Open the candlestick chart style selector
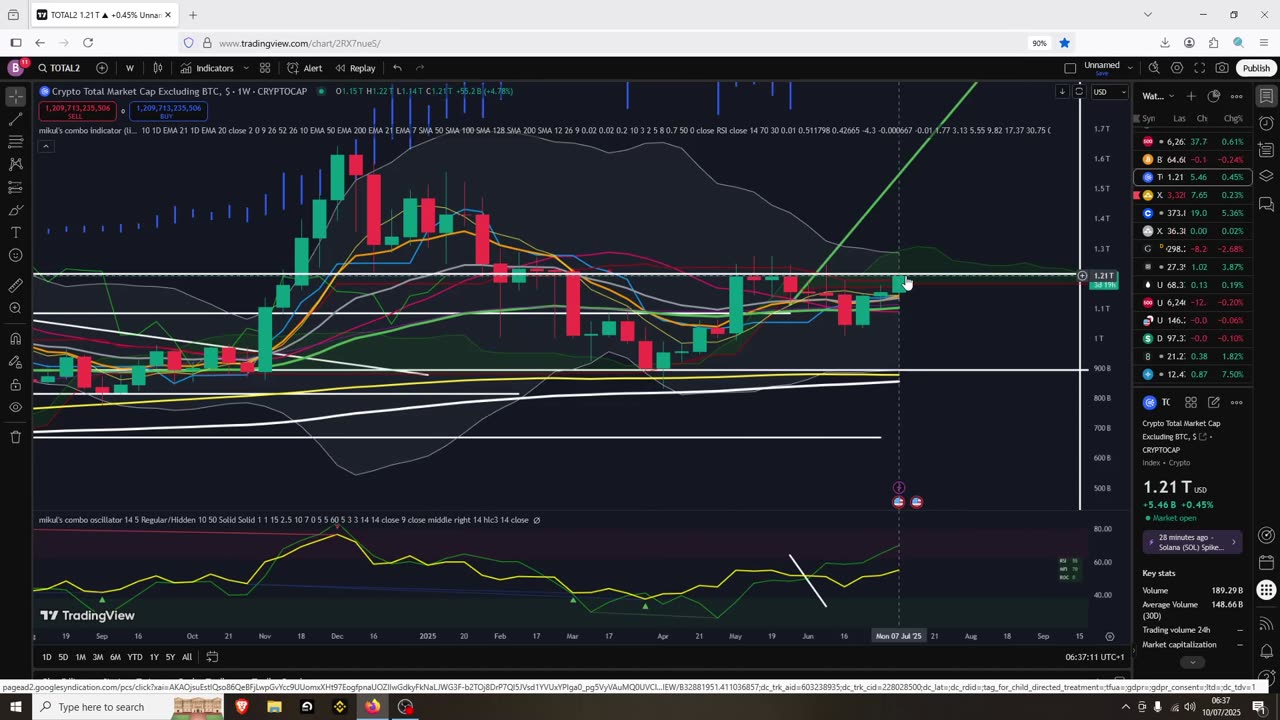This screenshot has width=1280, height=720. [x=158, y=68]
